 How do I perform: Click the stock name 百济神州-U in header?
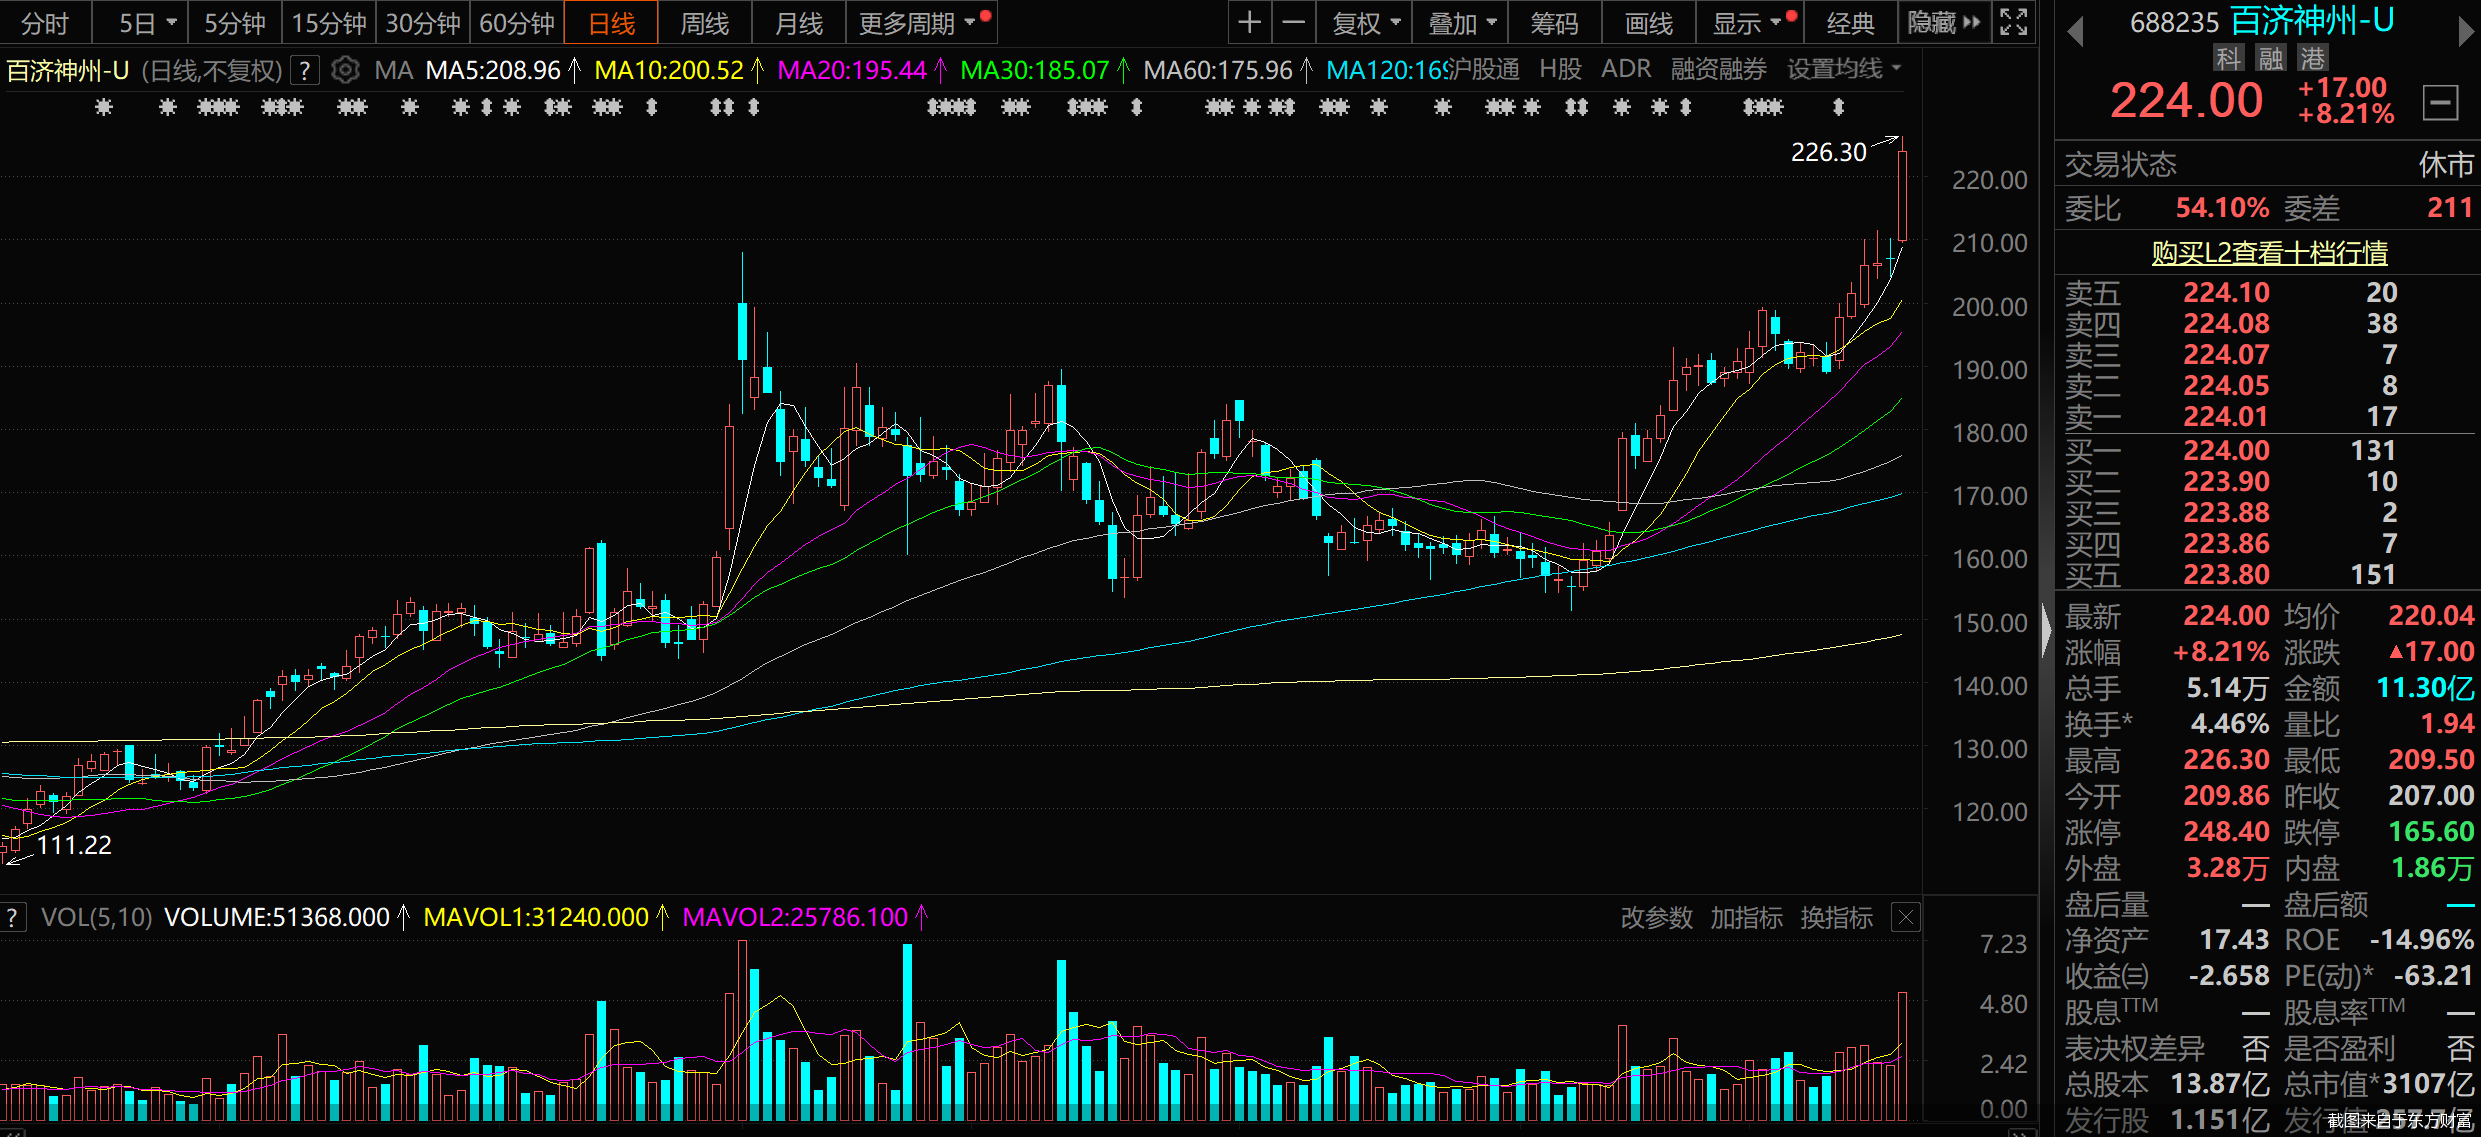click(2311, 20)
